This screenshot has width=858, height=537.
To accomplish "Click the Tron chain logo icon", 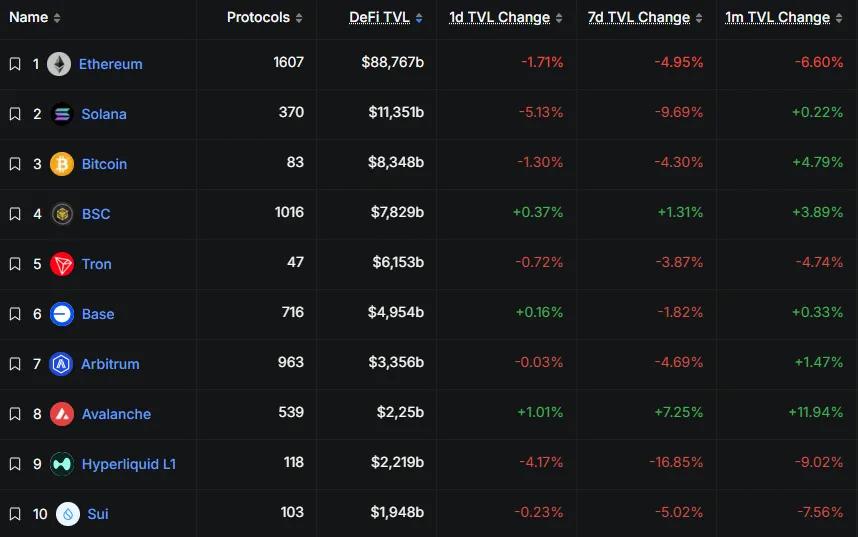I will click(x=62, y=264).
